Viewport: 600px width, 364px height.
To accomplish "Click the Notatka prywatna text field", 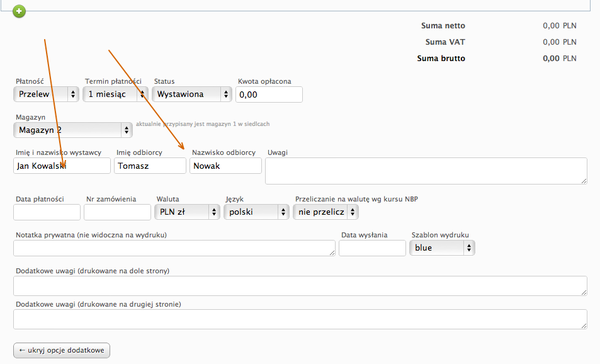I will [174, 248].
